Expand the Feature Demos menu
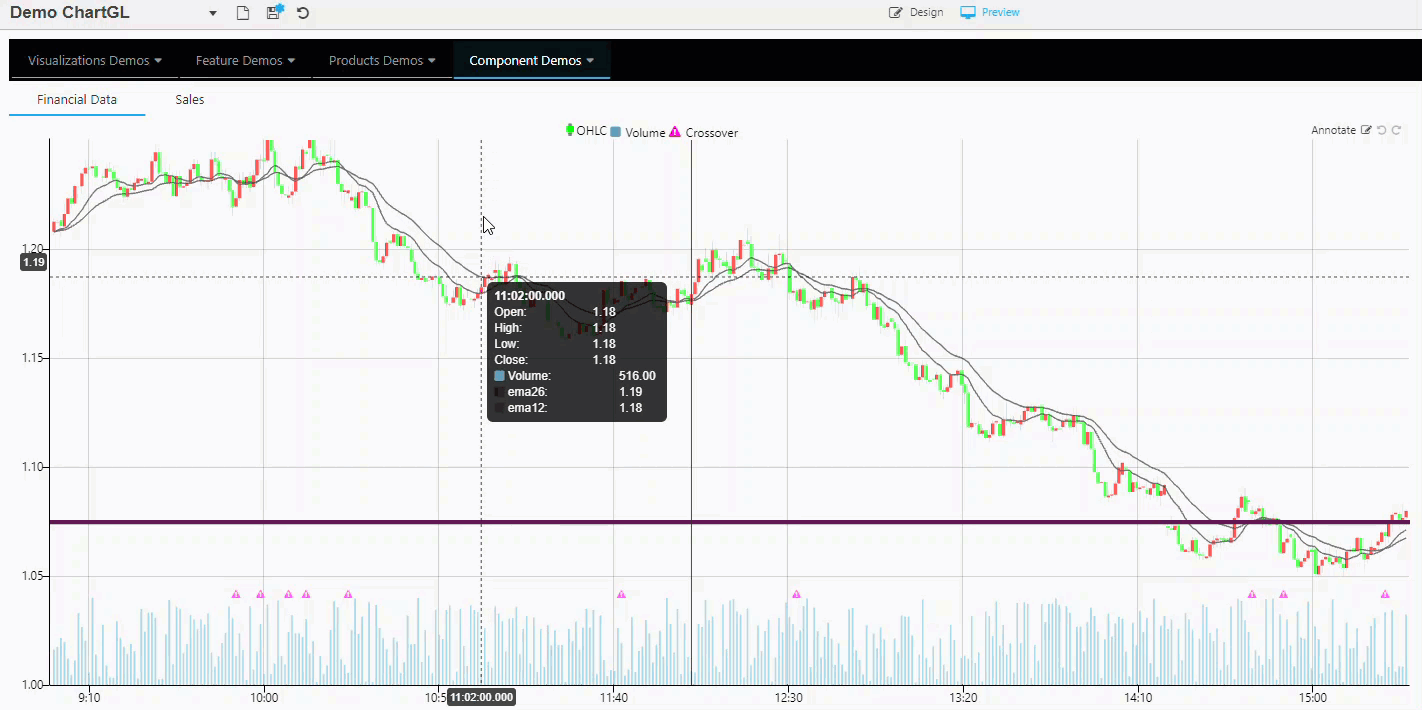 click(x=245, y=60)
